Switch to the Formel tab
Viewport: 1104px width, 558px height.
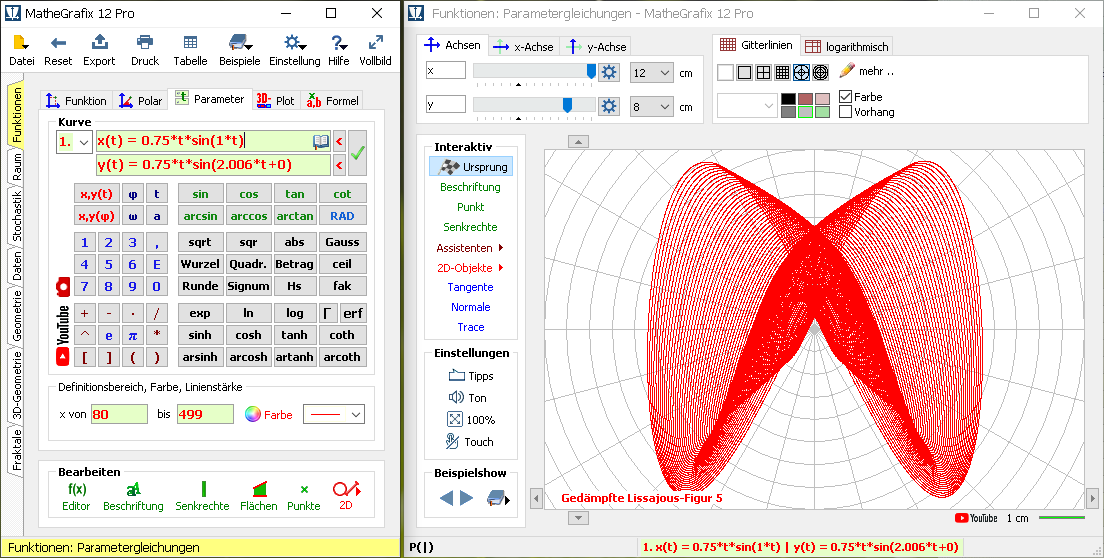coord(333,101)
